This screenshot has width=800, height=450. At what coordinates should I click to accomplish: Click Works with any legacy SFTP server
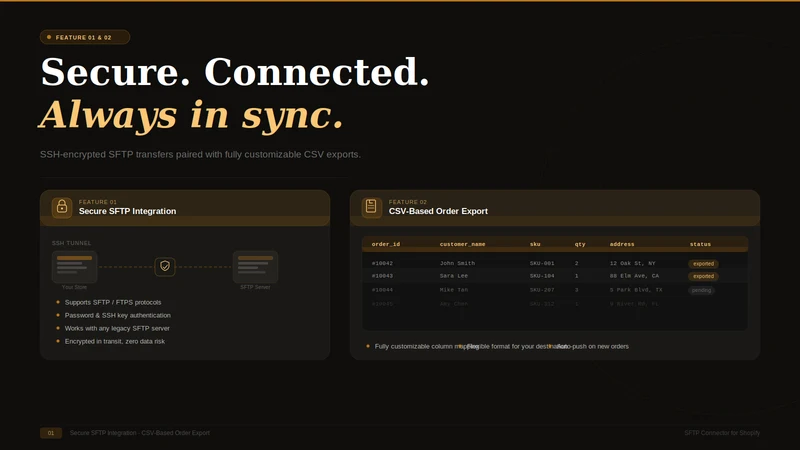click(117, 329)
